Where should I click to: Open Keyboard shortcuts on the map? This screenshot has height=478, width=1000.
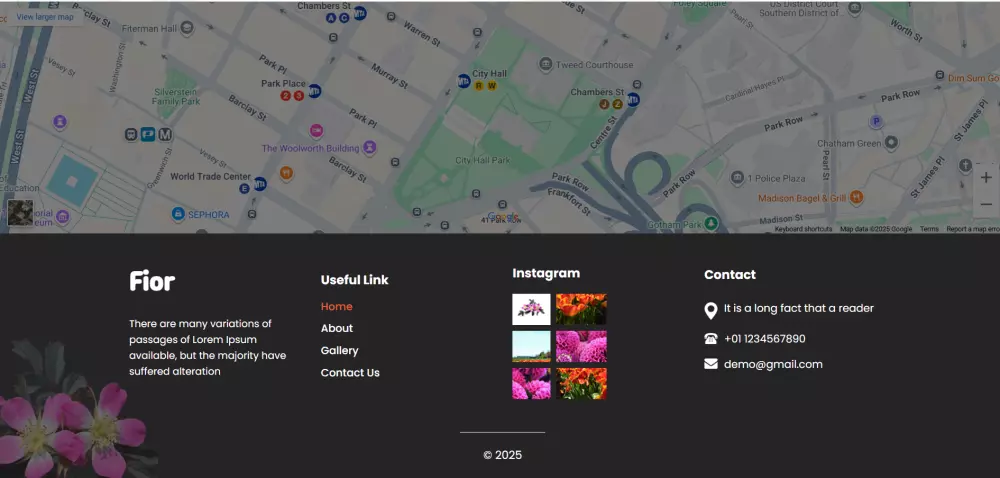click(x=803, y=229)
